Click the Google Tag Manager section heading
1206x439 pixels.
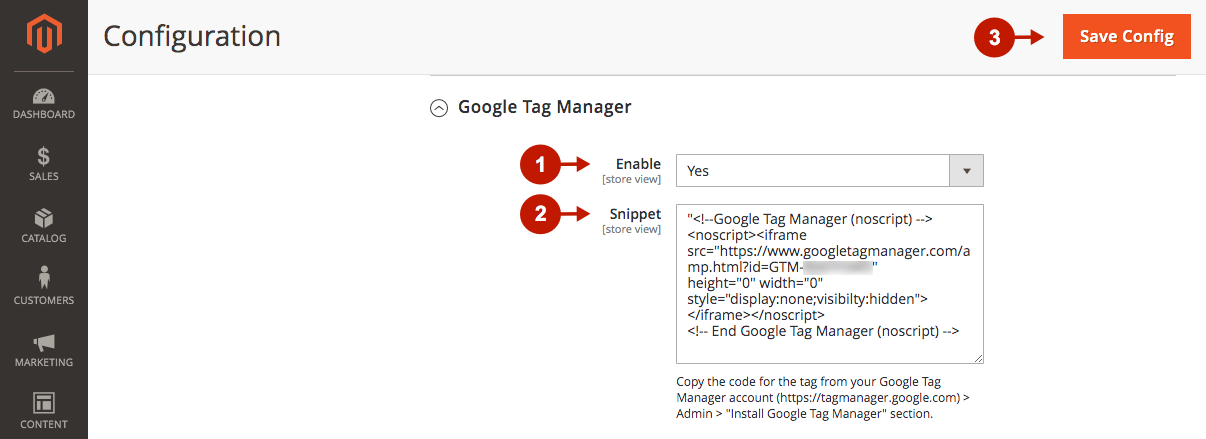(x=544, y=107)
